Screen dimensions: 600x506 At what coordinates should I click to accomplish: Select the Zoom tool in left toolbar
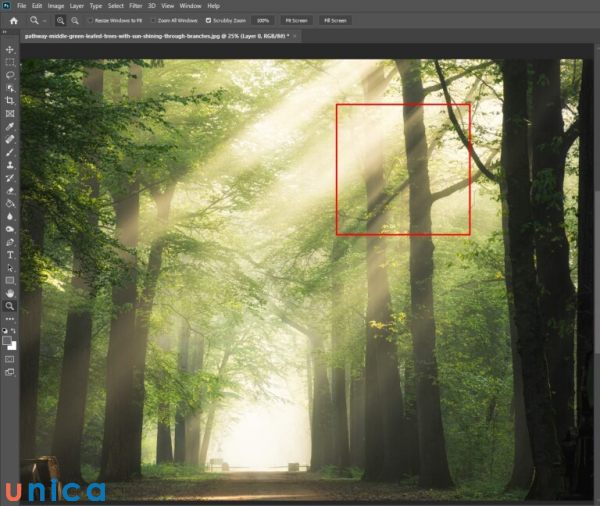click(x=10, y=306)
